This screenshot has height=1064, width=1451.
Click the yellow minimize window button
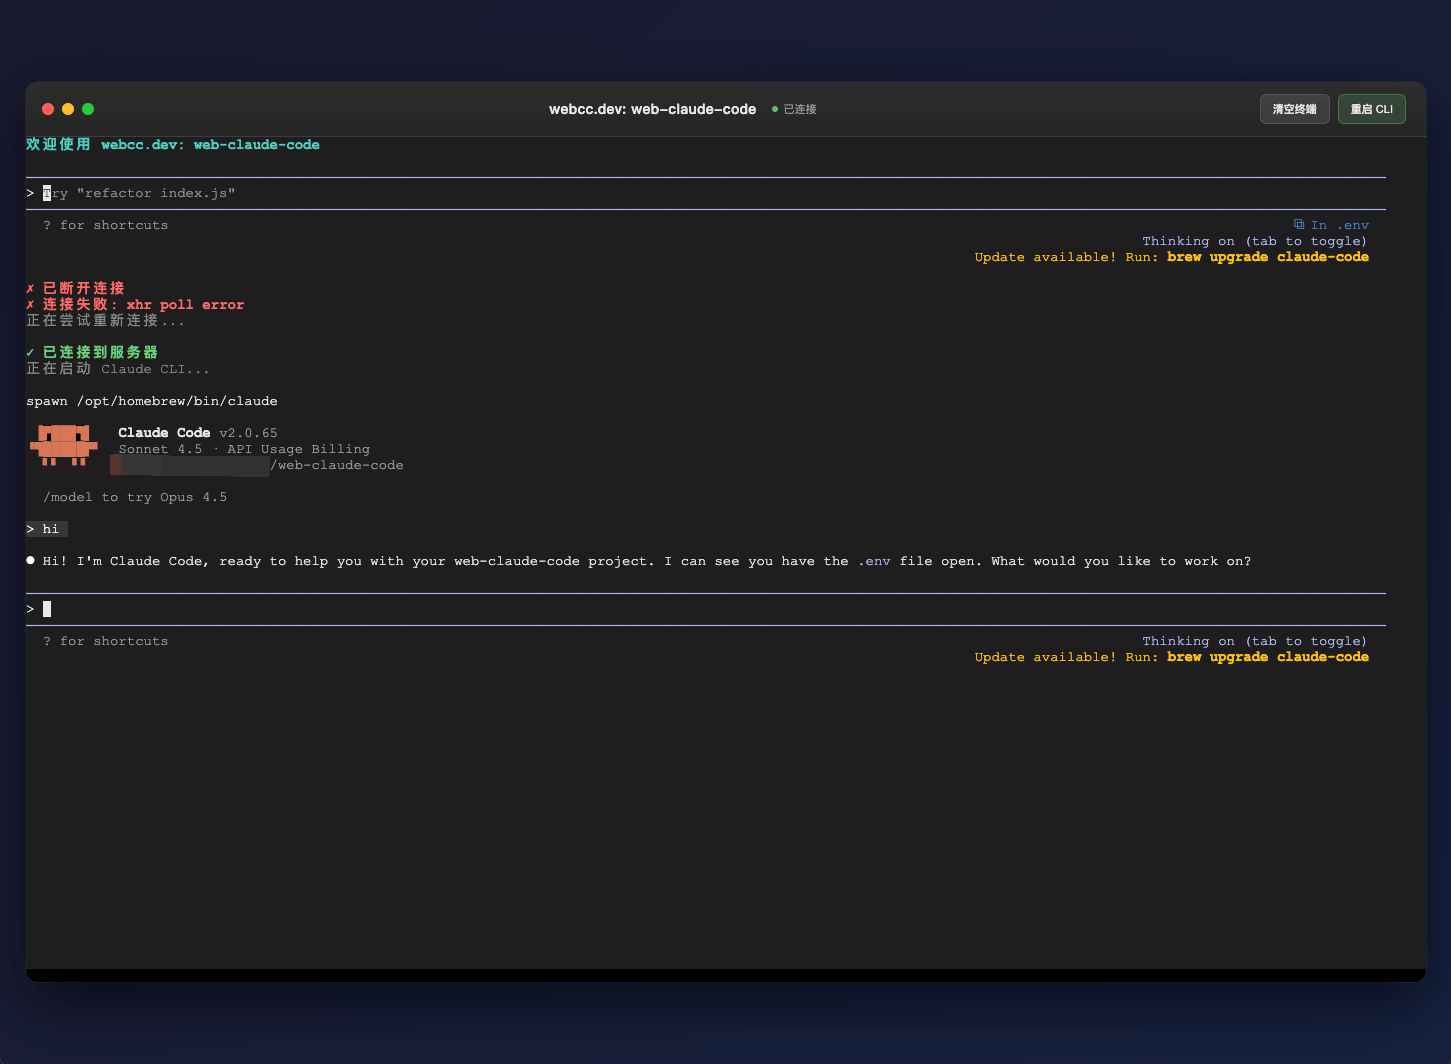68,109
